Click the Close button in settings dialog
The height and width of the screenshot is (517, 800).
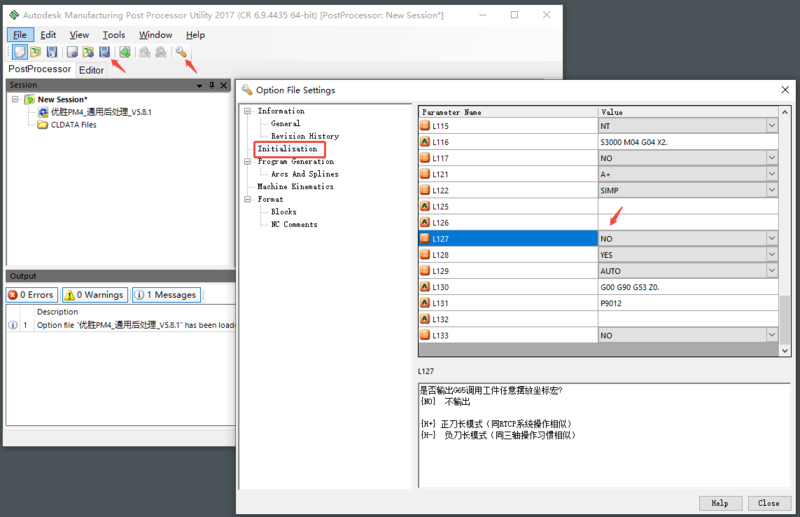click(768, 503)
